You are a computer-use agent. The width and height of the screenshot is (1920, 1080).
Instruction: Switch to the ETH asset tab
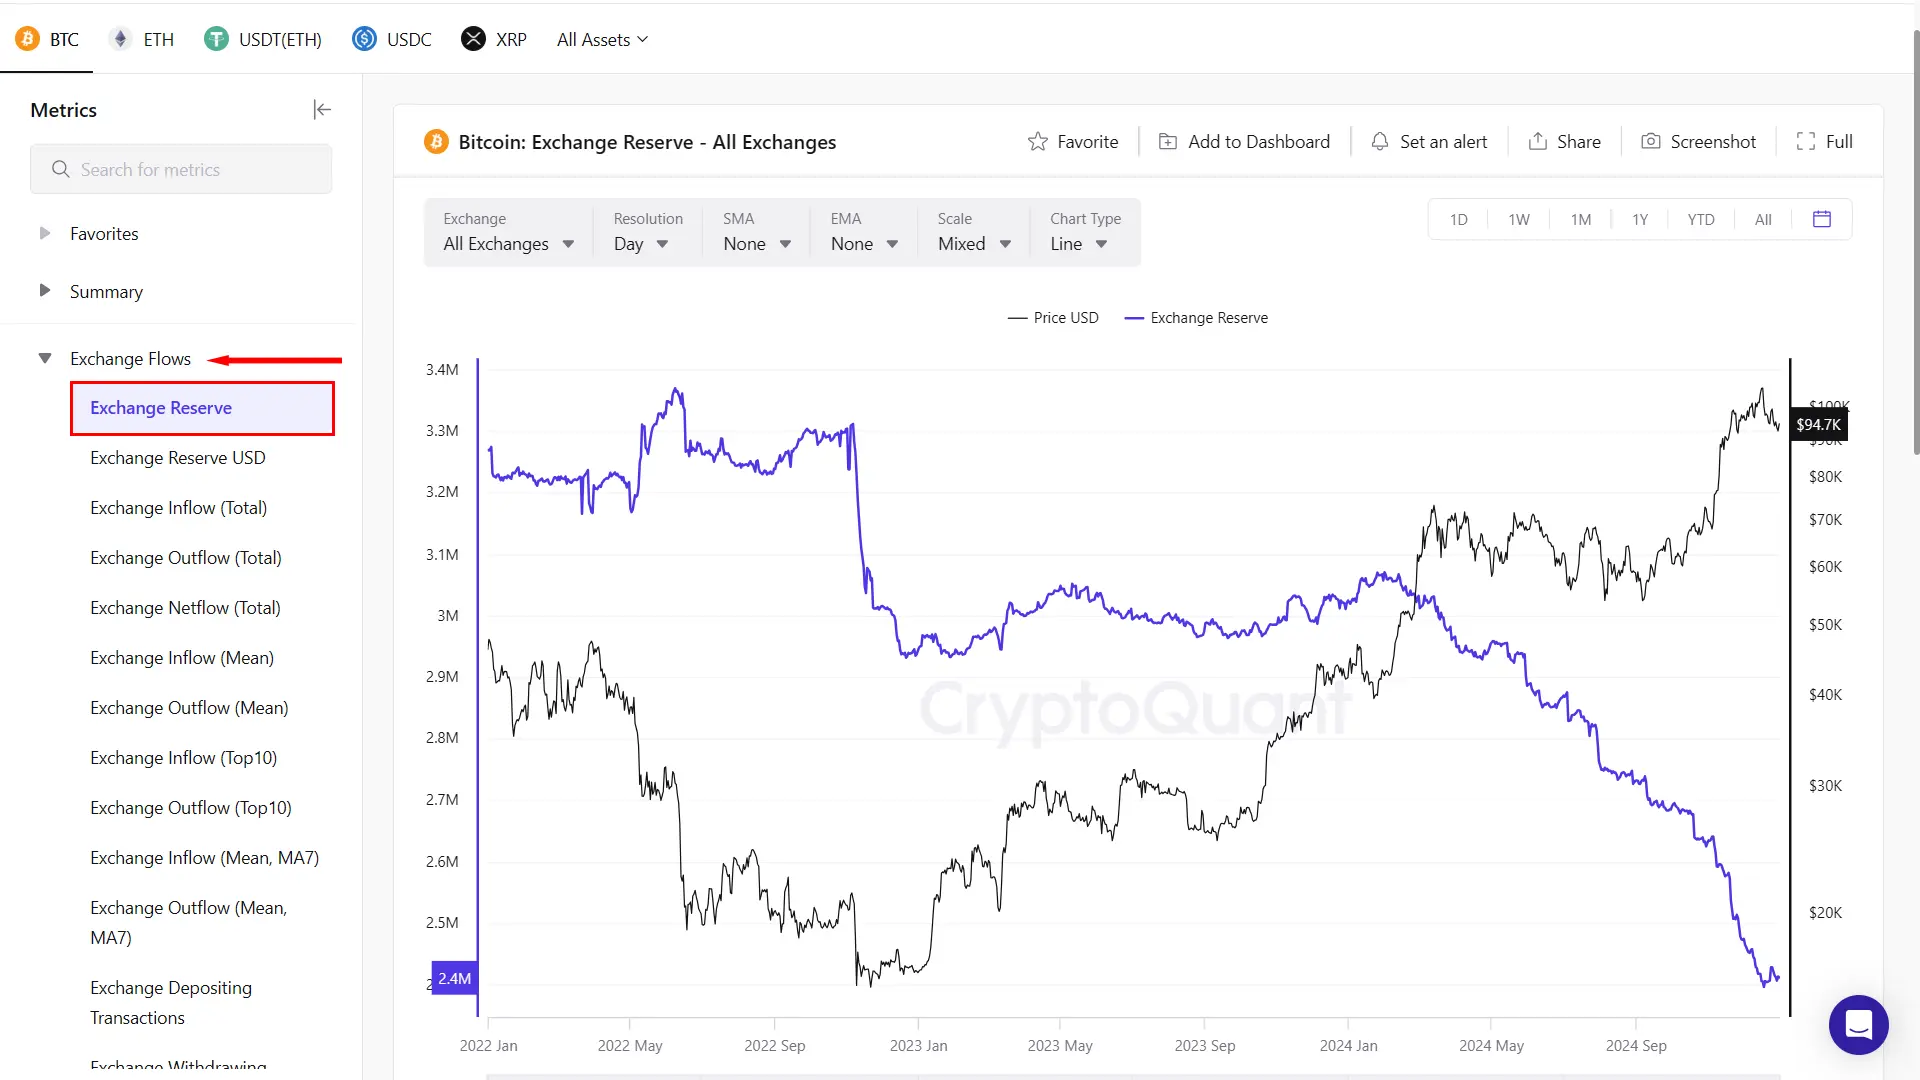click(x=141, y=40)
